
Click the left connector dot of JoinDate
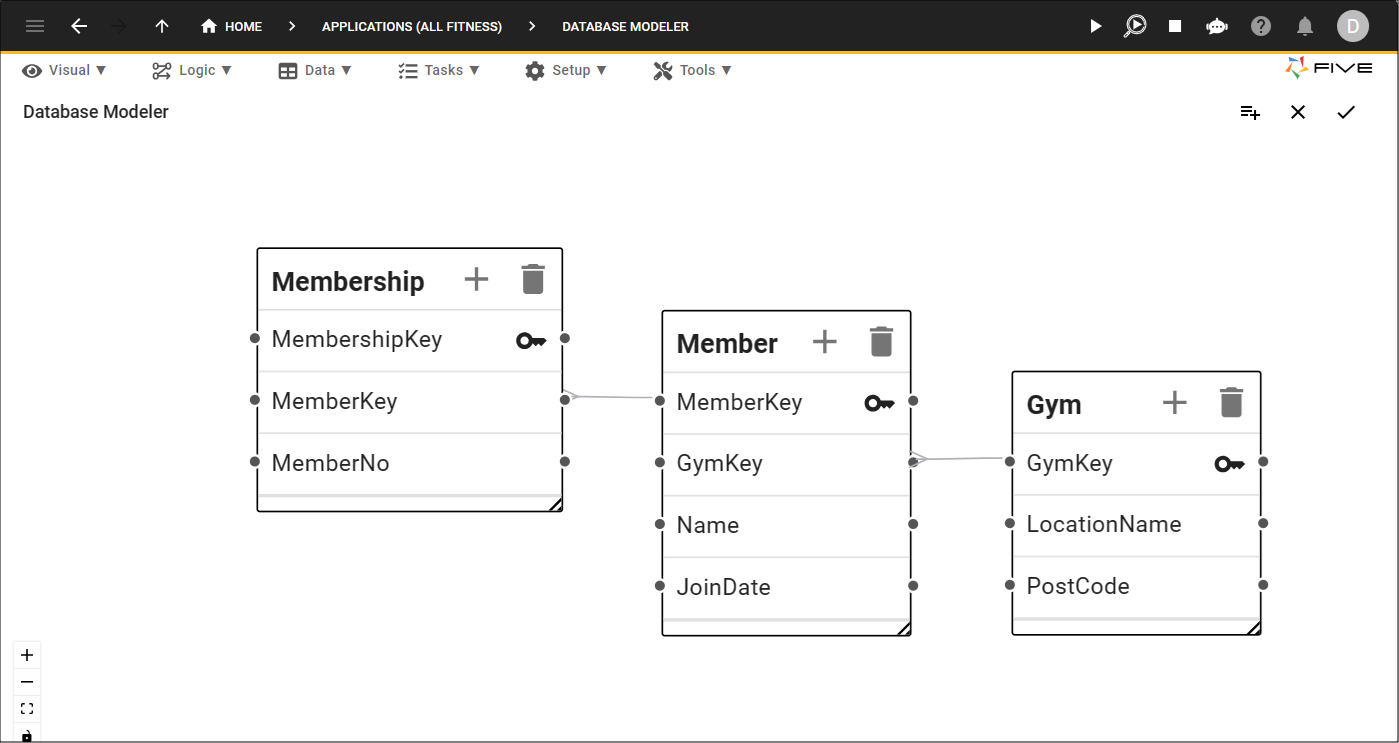coord(660,586)
